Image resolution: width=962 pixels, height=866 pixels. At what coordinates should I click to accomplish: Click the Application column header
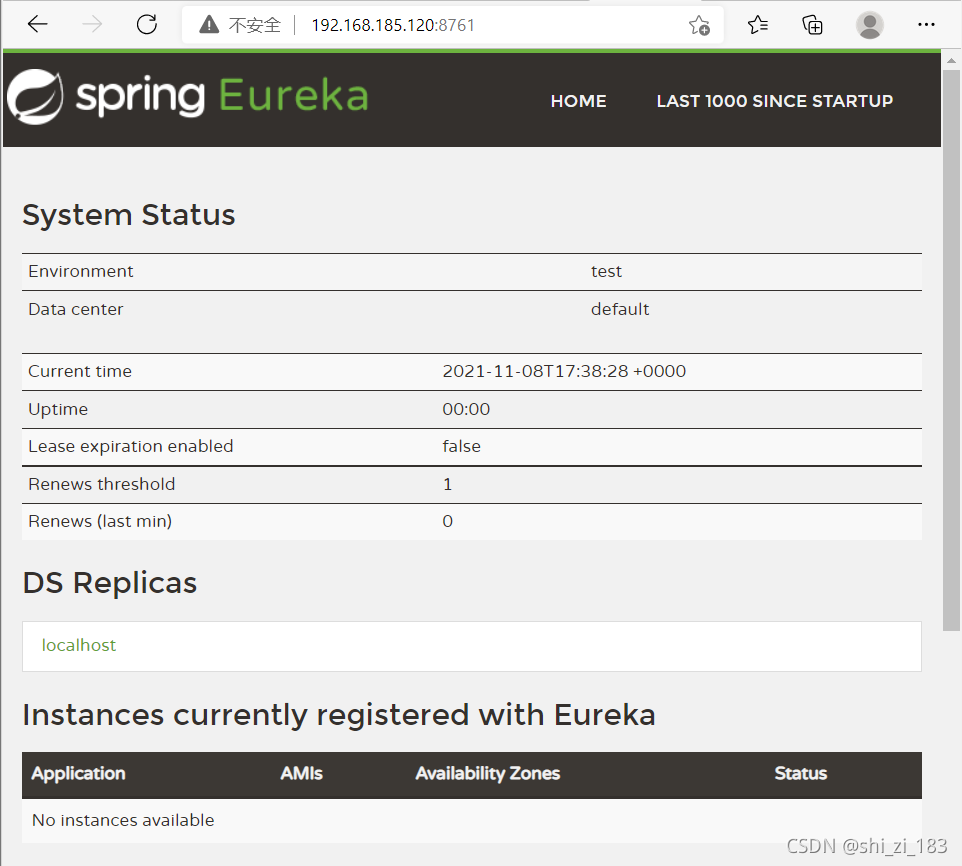(x=79, y=773)
